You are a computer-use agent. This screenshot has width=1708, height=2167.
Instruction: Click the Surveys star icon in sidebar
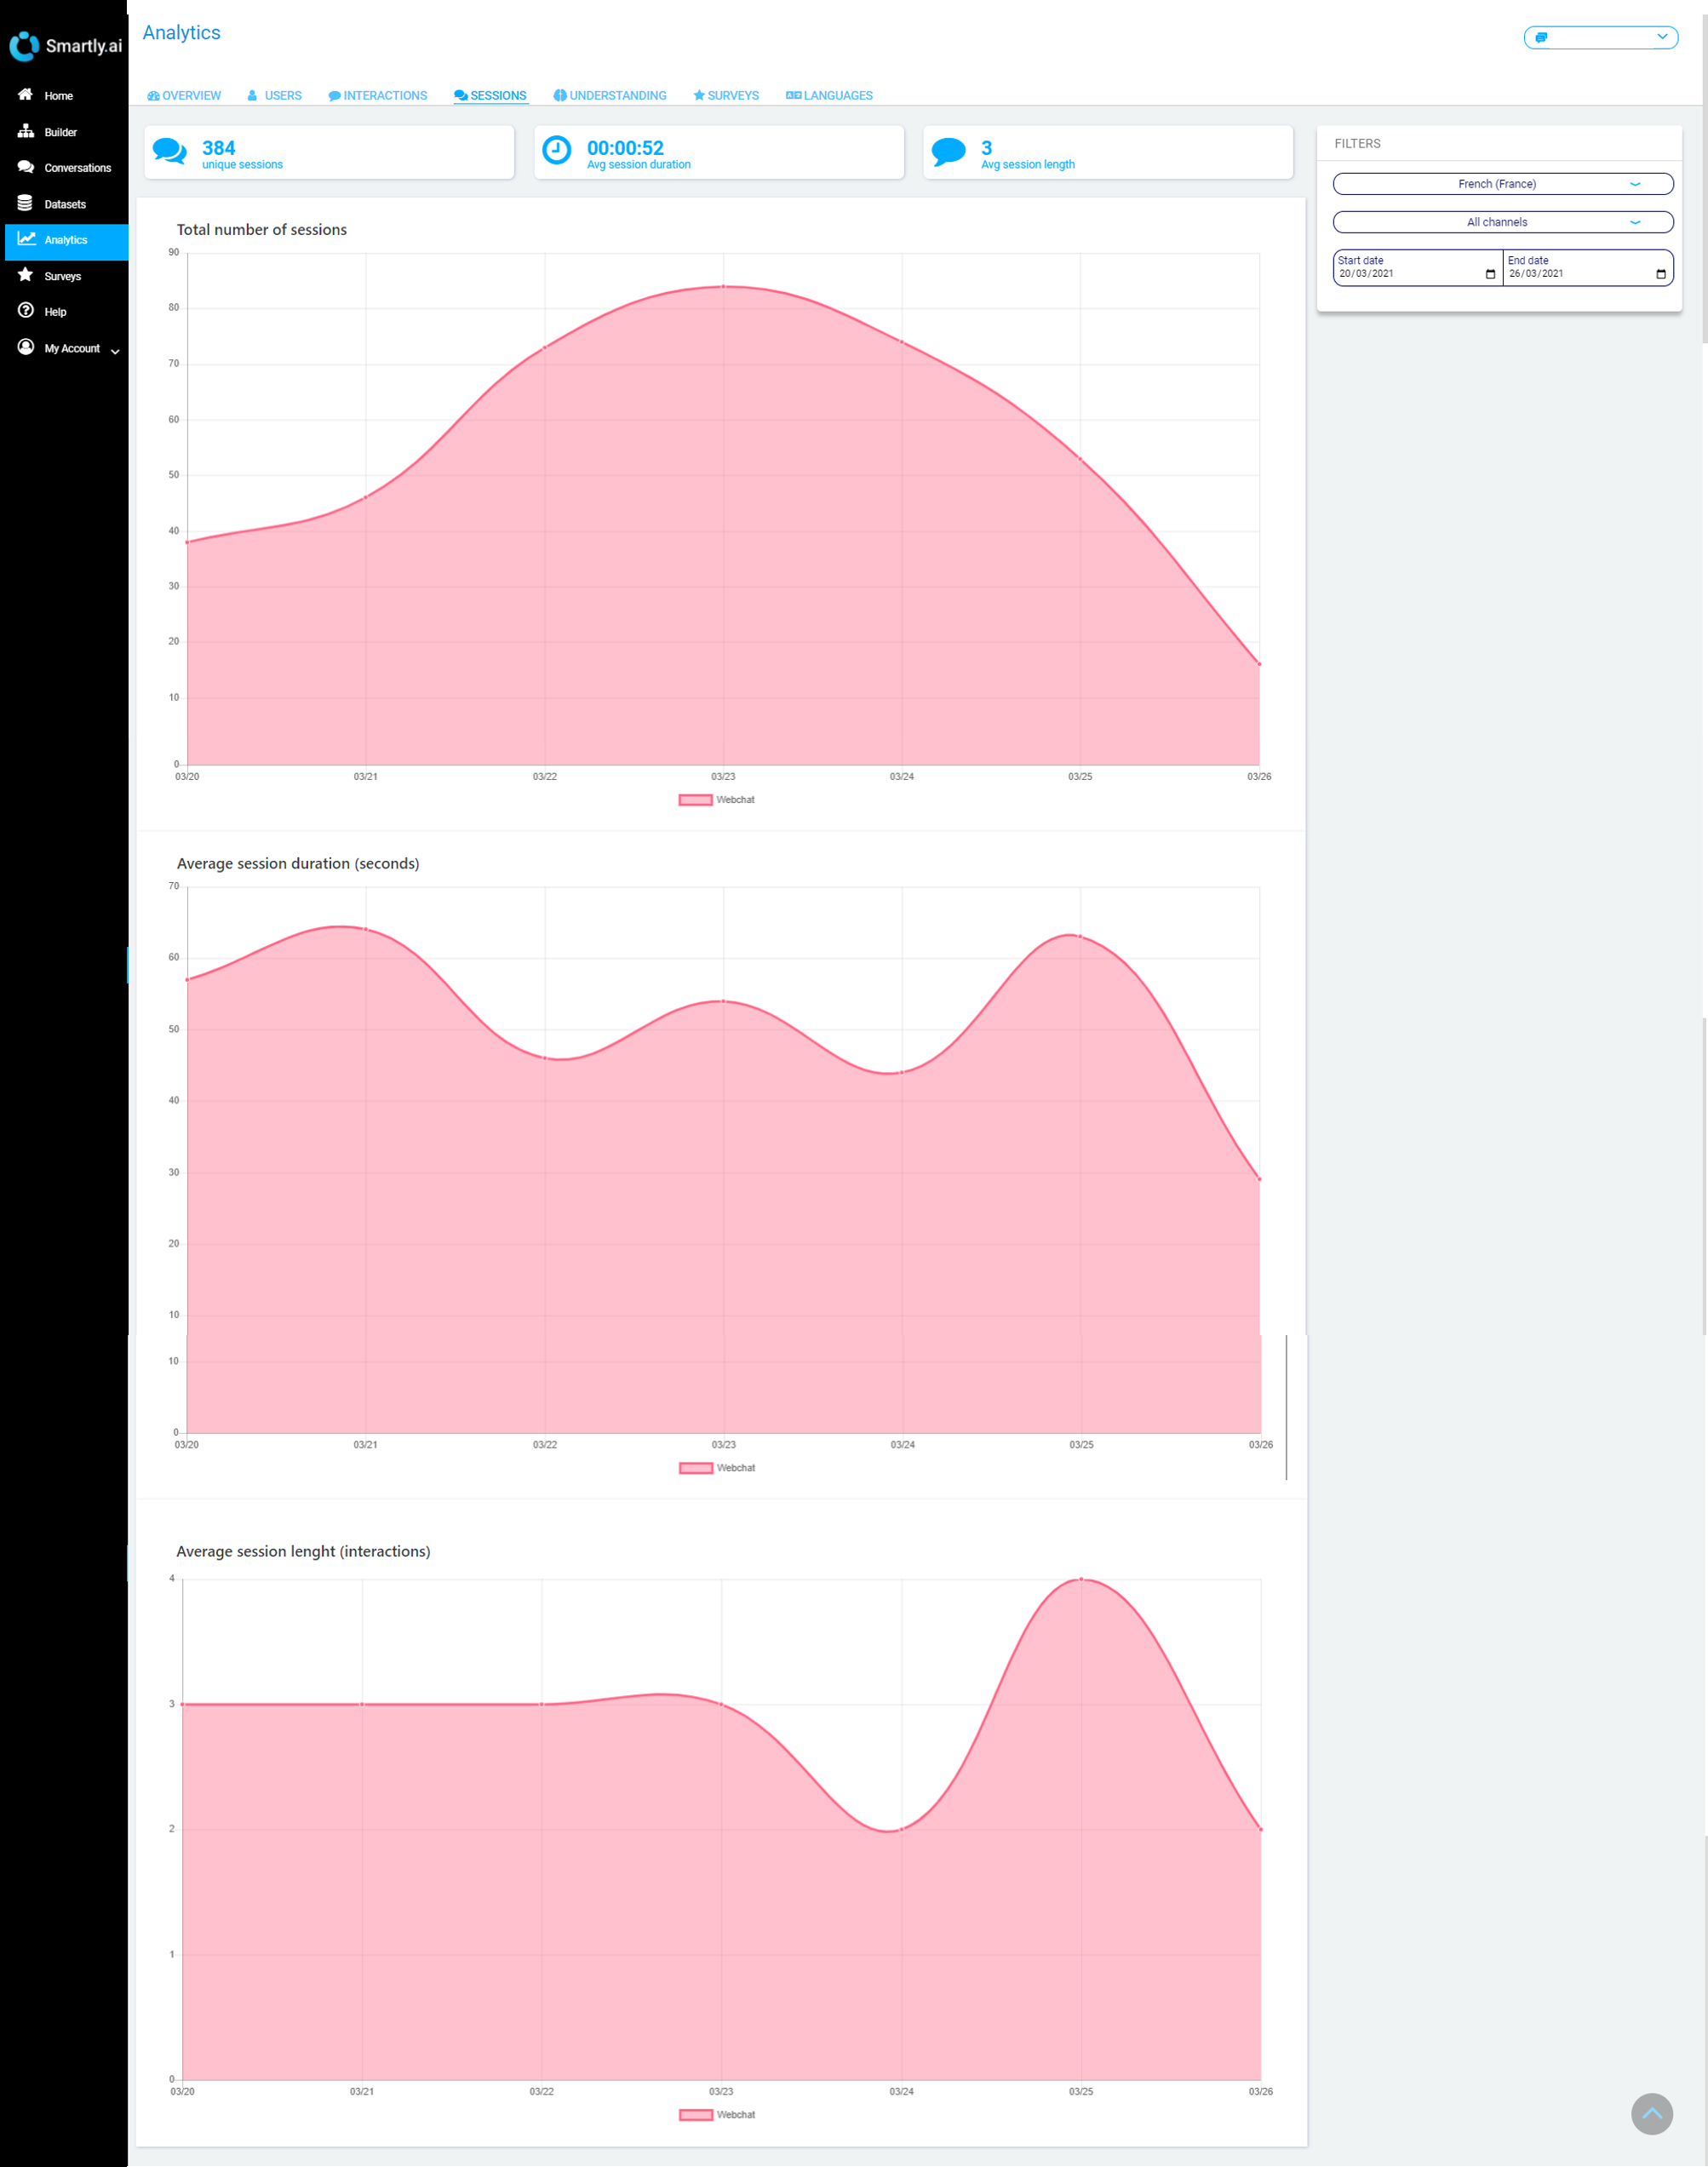pyautogui.click(x=25, y=275)
